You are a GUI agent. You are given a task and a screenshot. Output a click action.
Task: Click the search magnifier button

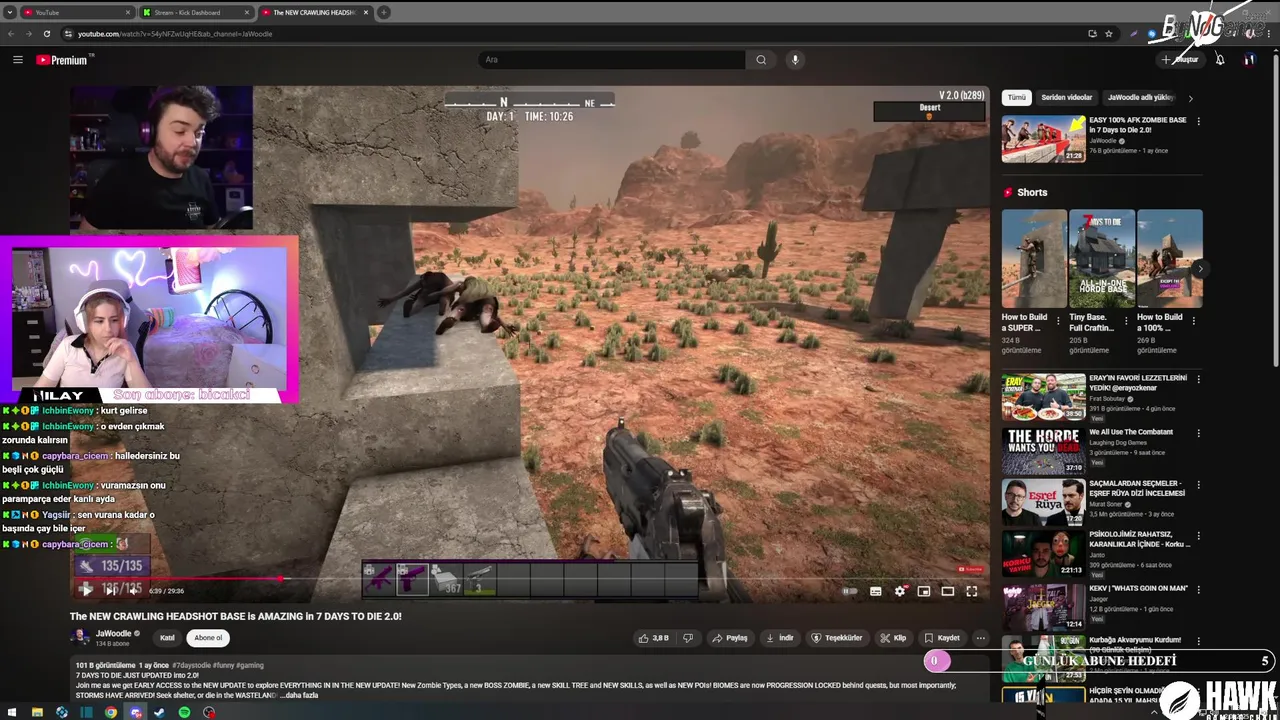(761, 60)
